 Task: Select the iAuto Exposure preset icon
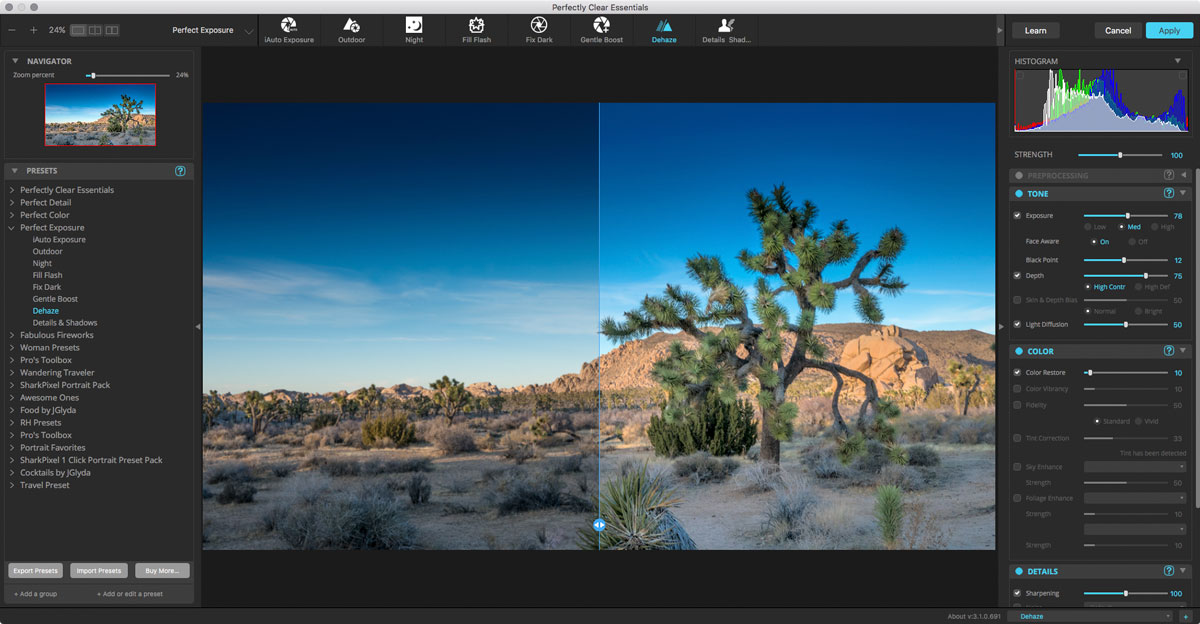point(289,25)
